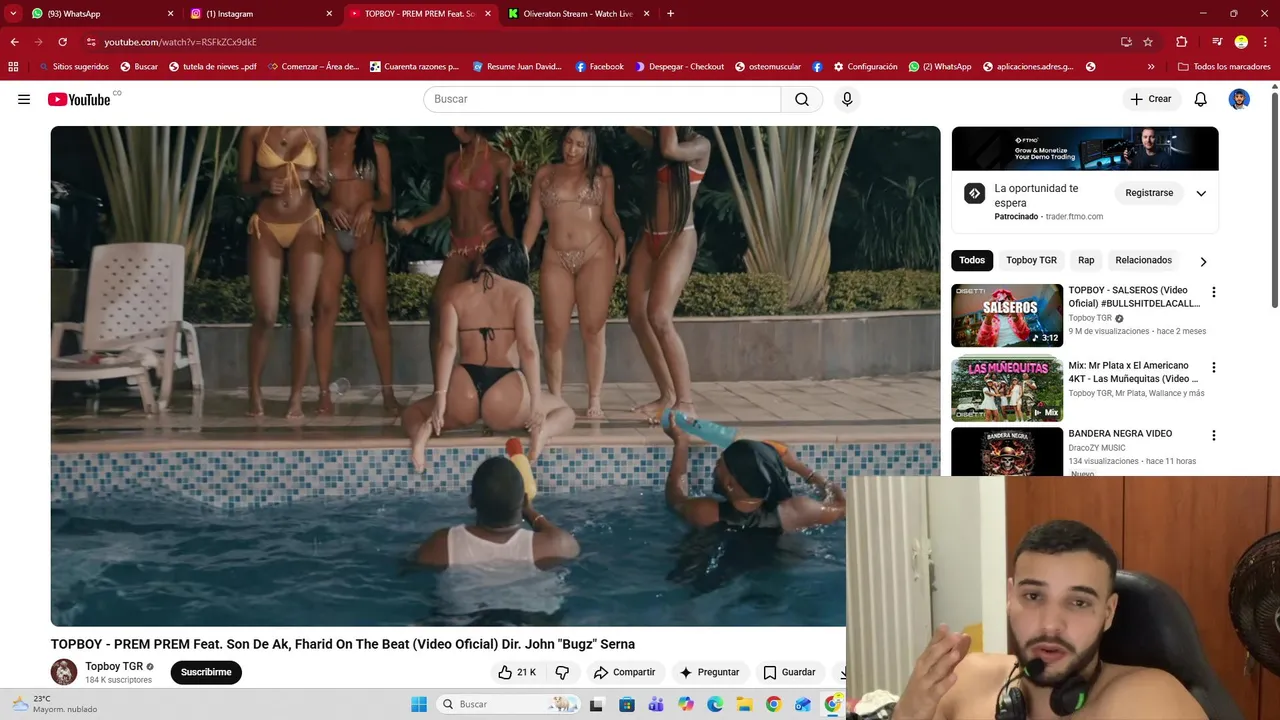Open options for BANDERA NEGRA VIDEO
1280x720 pixels.
pyautogui.click(x=1214, y=435)
